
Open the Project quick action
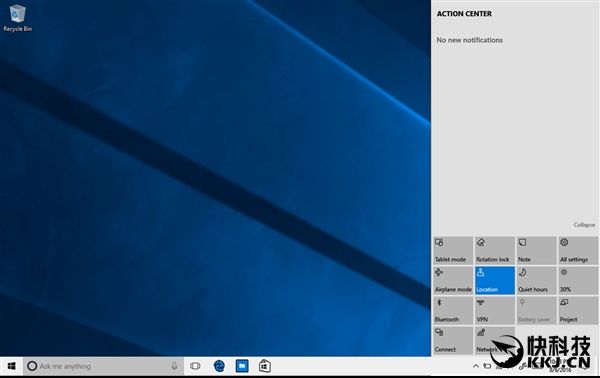pos(578,310)
